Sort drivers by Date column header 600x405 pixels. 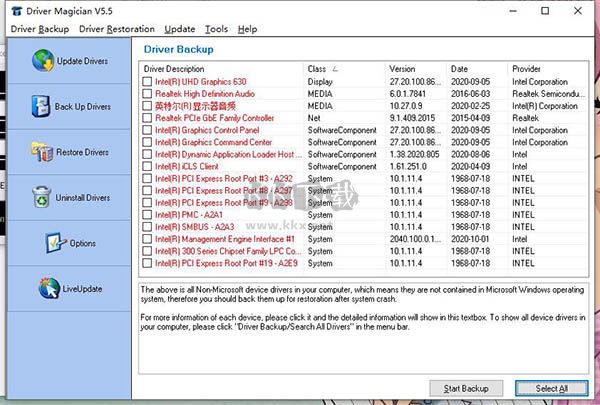click(479, 68)
